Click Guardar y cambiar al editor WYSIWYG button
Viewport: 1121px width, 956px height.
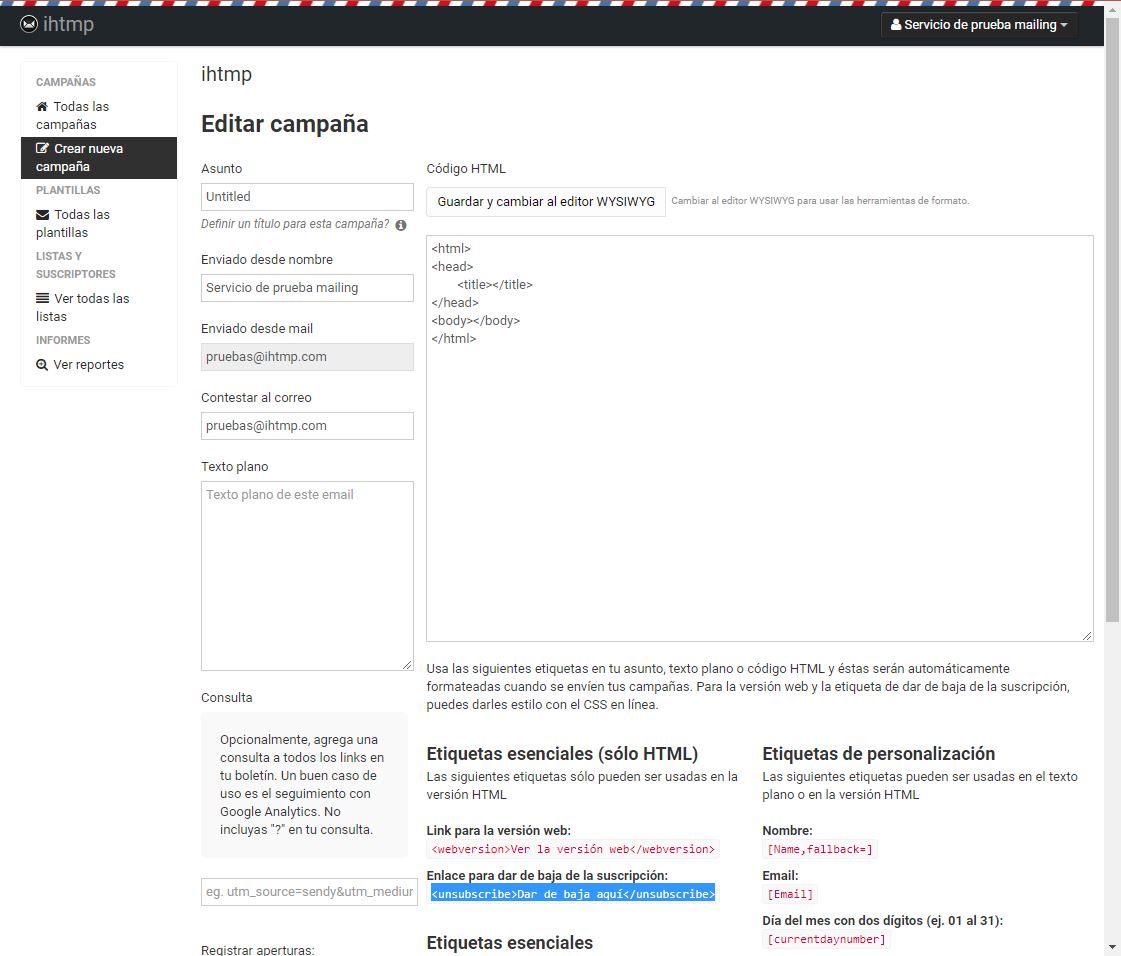tap(546, 202)
